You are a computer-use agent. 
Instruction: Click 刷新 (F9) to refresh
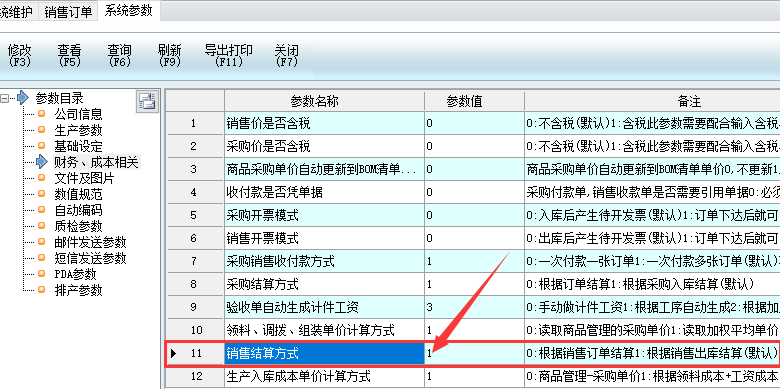tap(170, 56)
